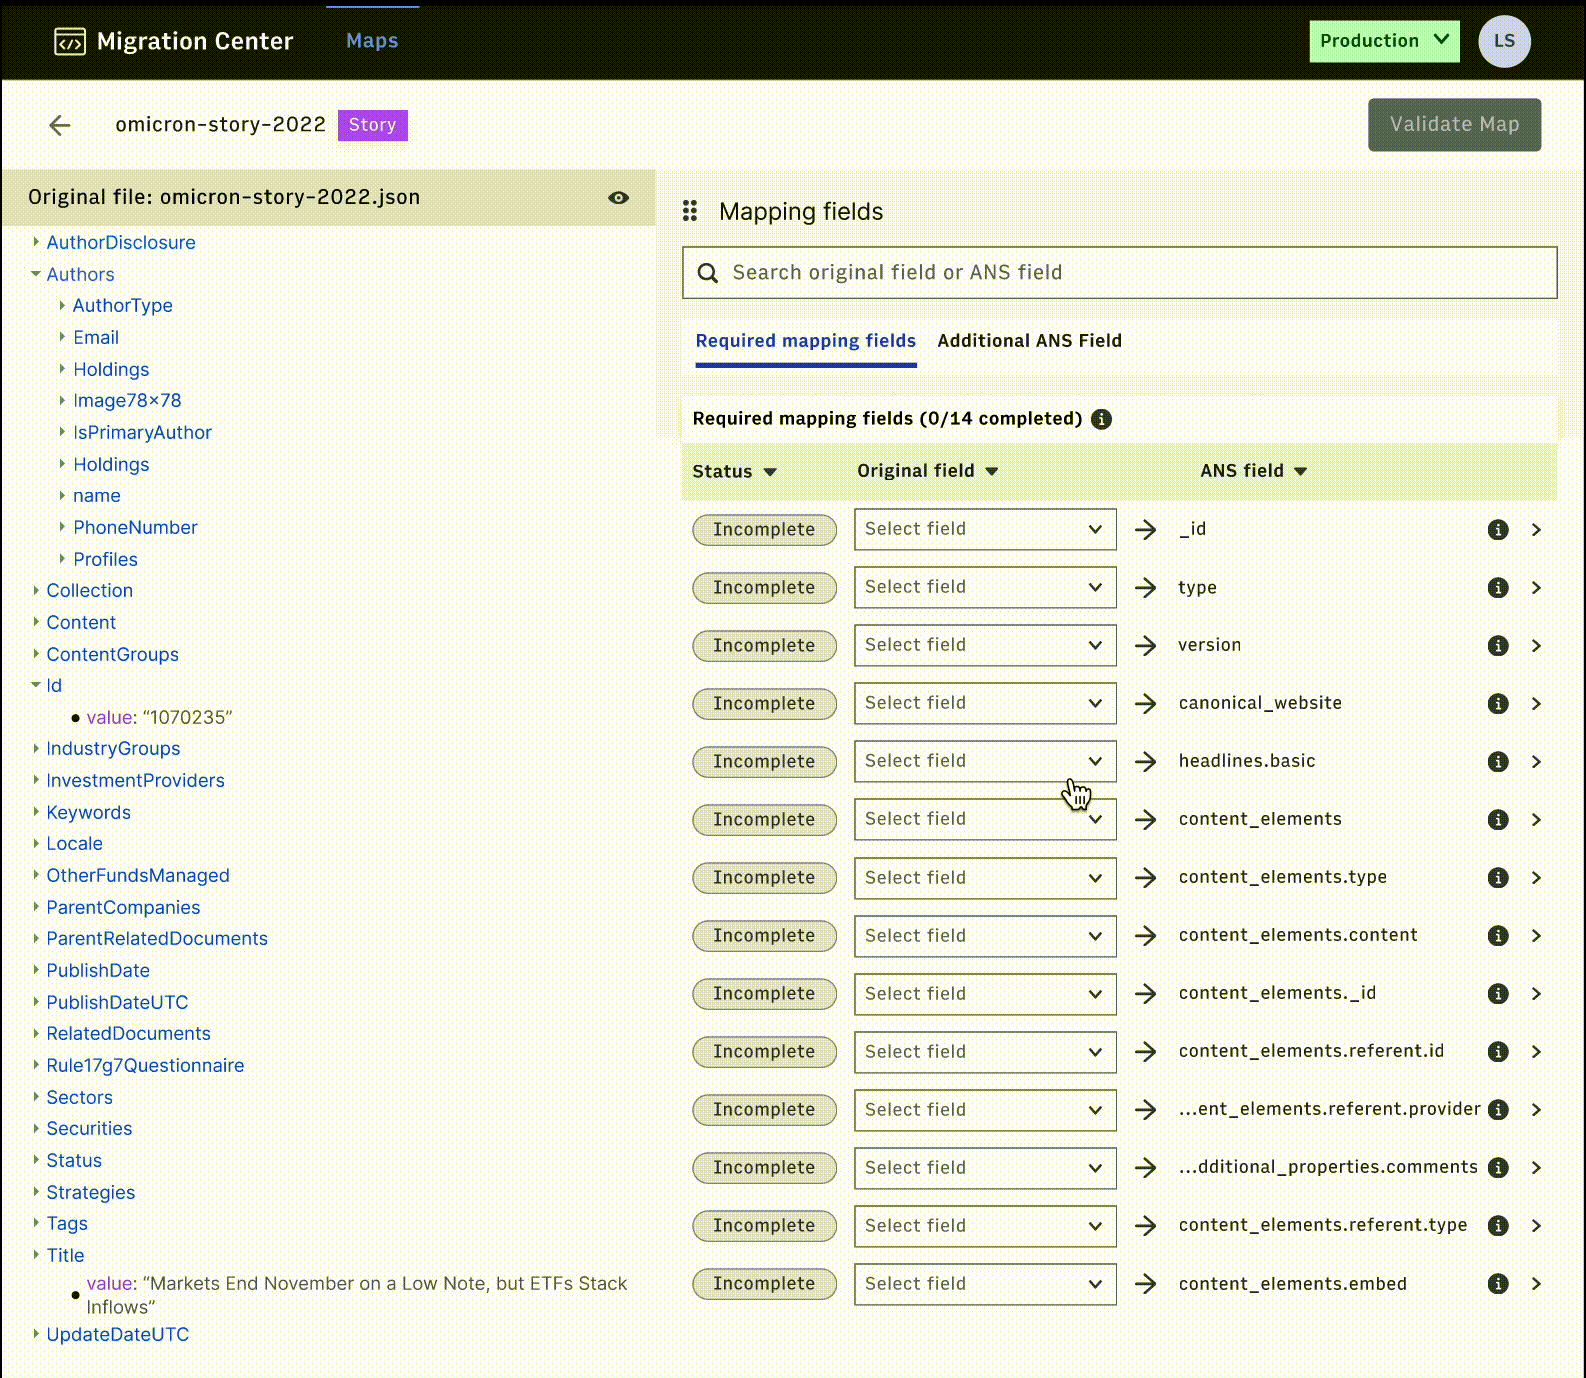Show info for content_elements.referent.id field

[1498, 1051]
